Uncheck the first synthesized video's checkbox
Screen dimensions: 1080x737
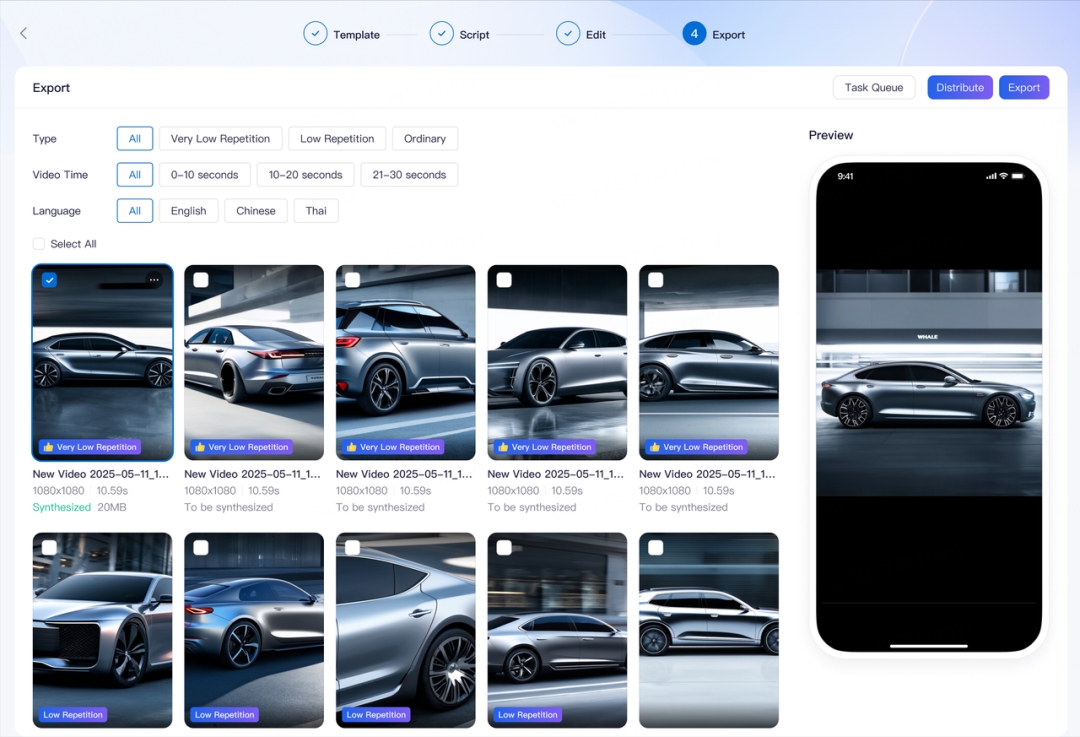click(50, 280)
